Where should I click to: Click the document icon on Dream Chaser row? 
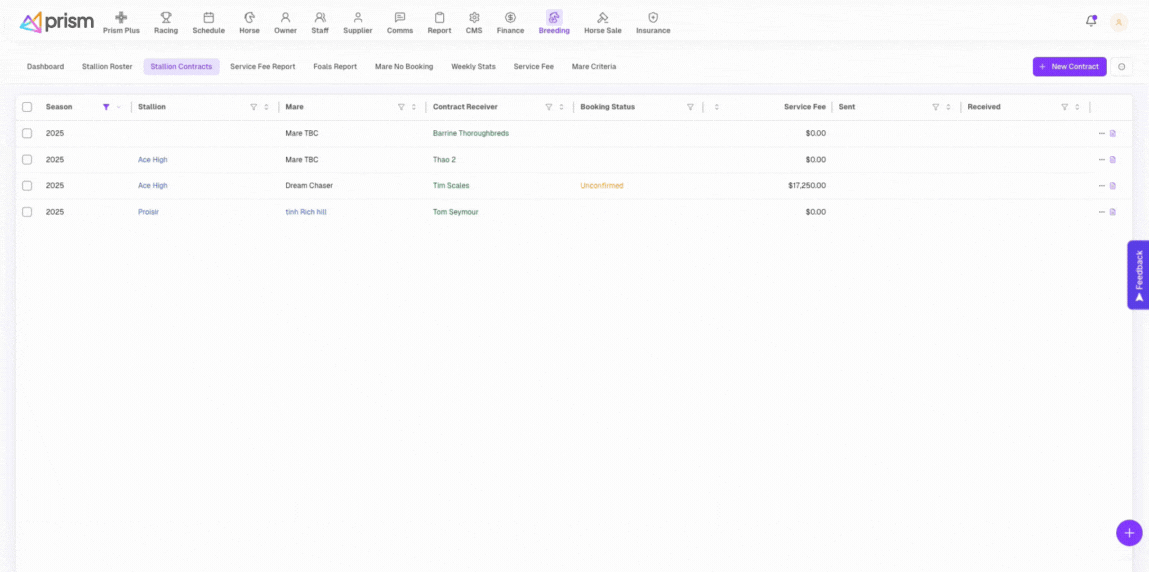pos(1112,186)
